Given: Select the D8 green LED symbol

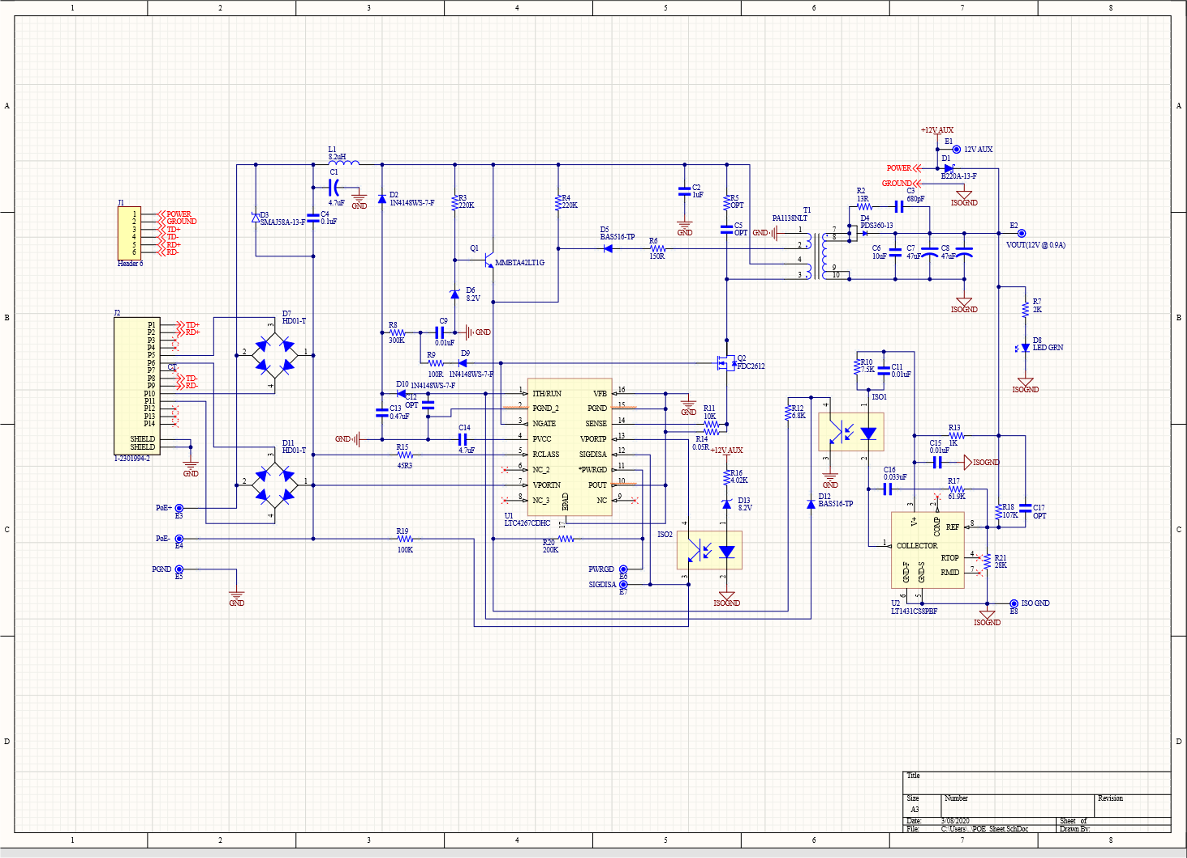Looking at the screenshot, I should point(1025,346).
